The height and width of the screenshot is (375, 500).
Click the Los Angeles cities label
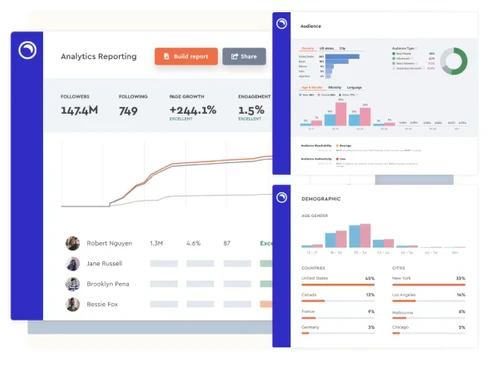(x=403, y=295)
